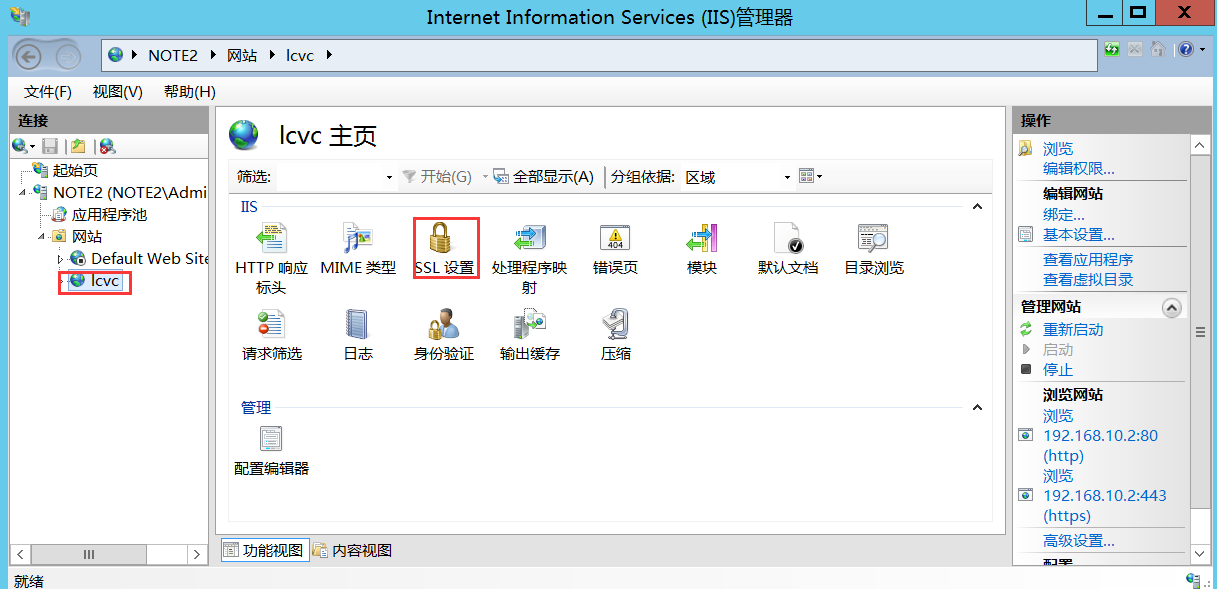Select 目录浏览 feature
1217x589 pixels.
click(872, 247)
